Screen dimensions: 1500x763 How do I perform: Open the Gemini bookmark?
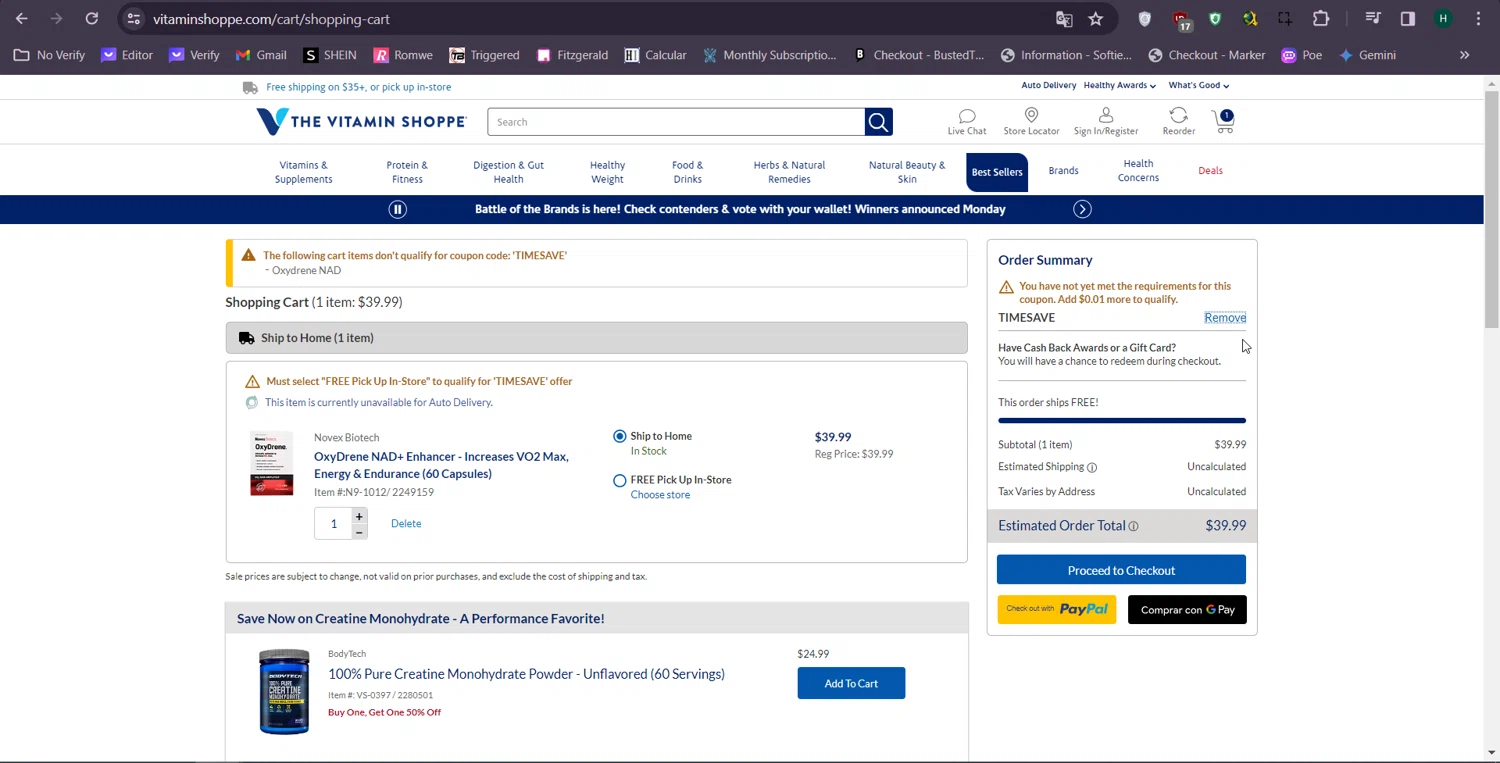click(x=1367, y=55)
